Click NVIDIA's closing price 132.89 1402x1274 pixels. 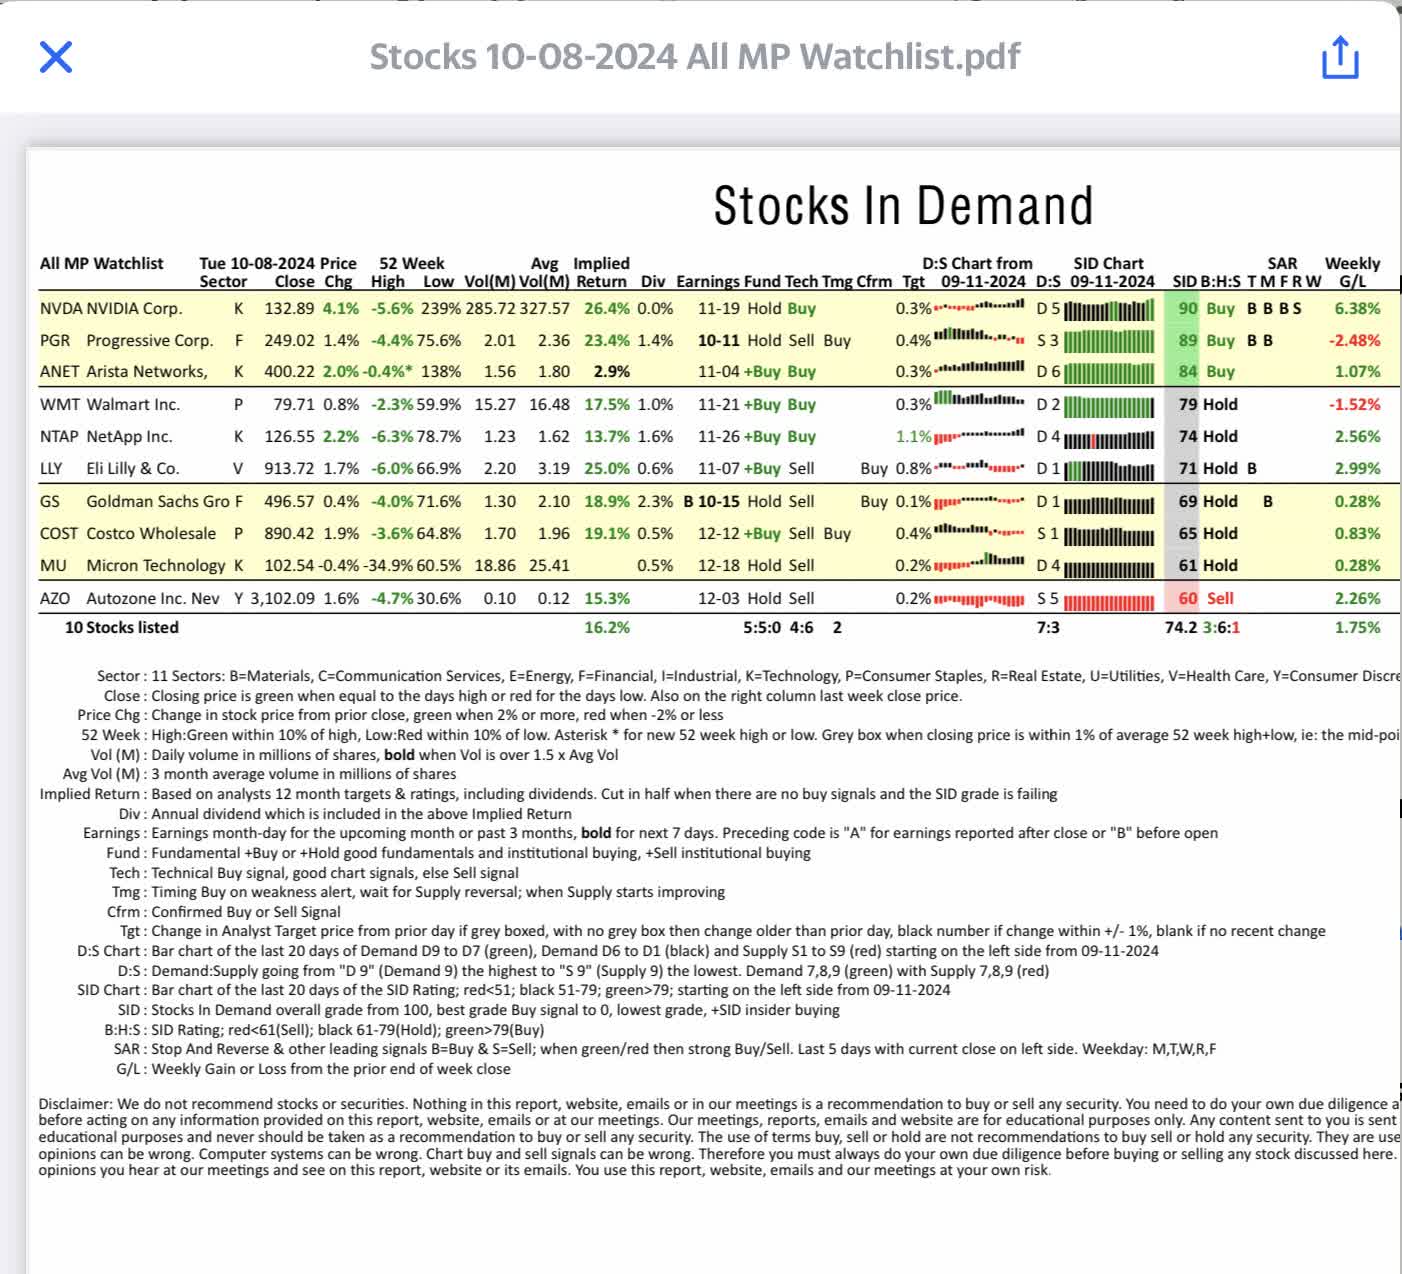point(289,308)
